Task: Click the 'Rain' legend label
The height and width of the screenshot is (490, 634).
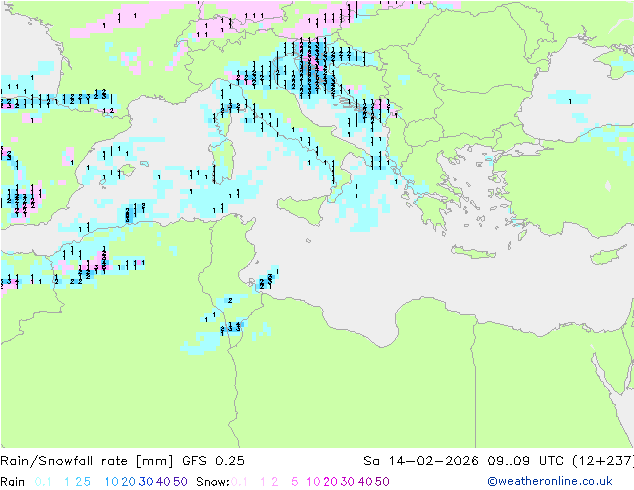Action: (x=13, y=482)
